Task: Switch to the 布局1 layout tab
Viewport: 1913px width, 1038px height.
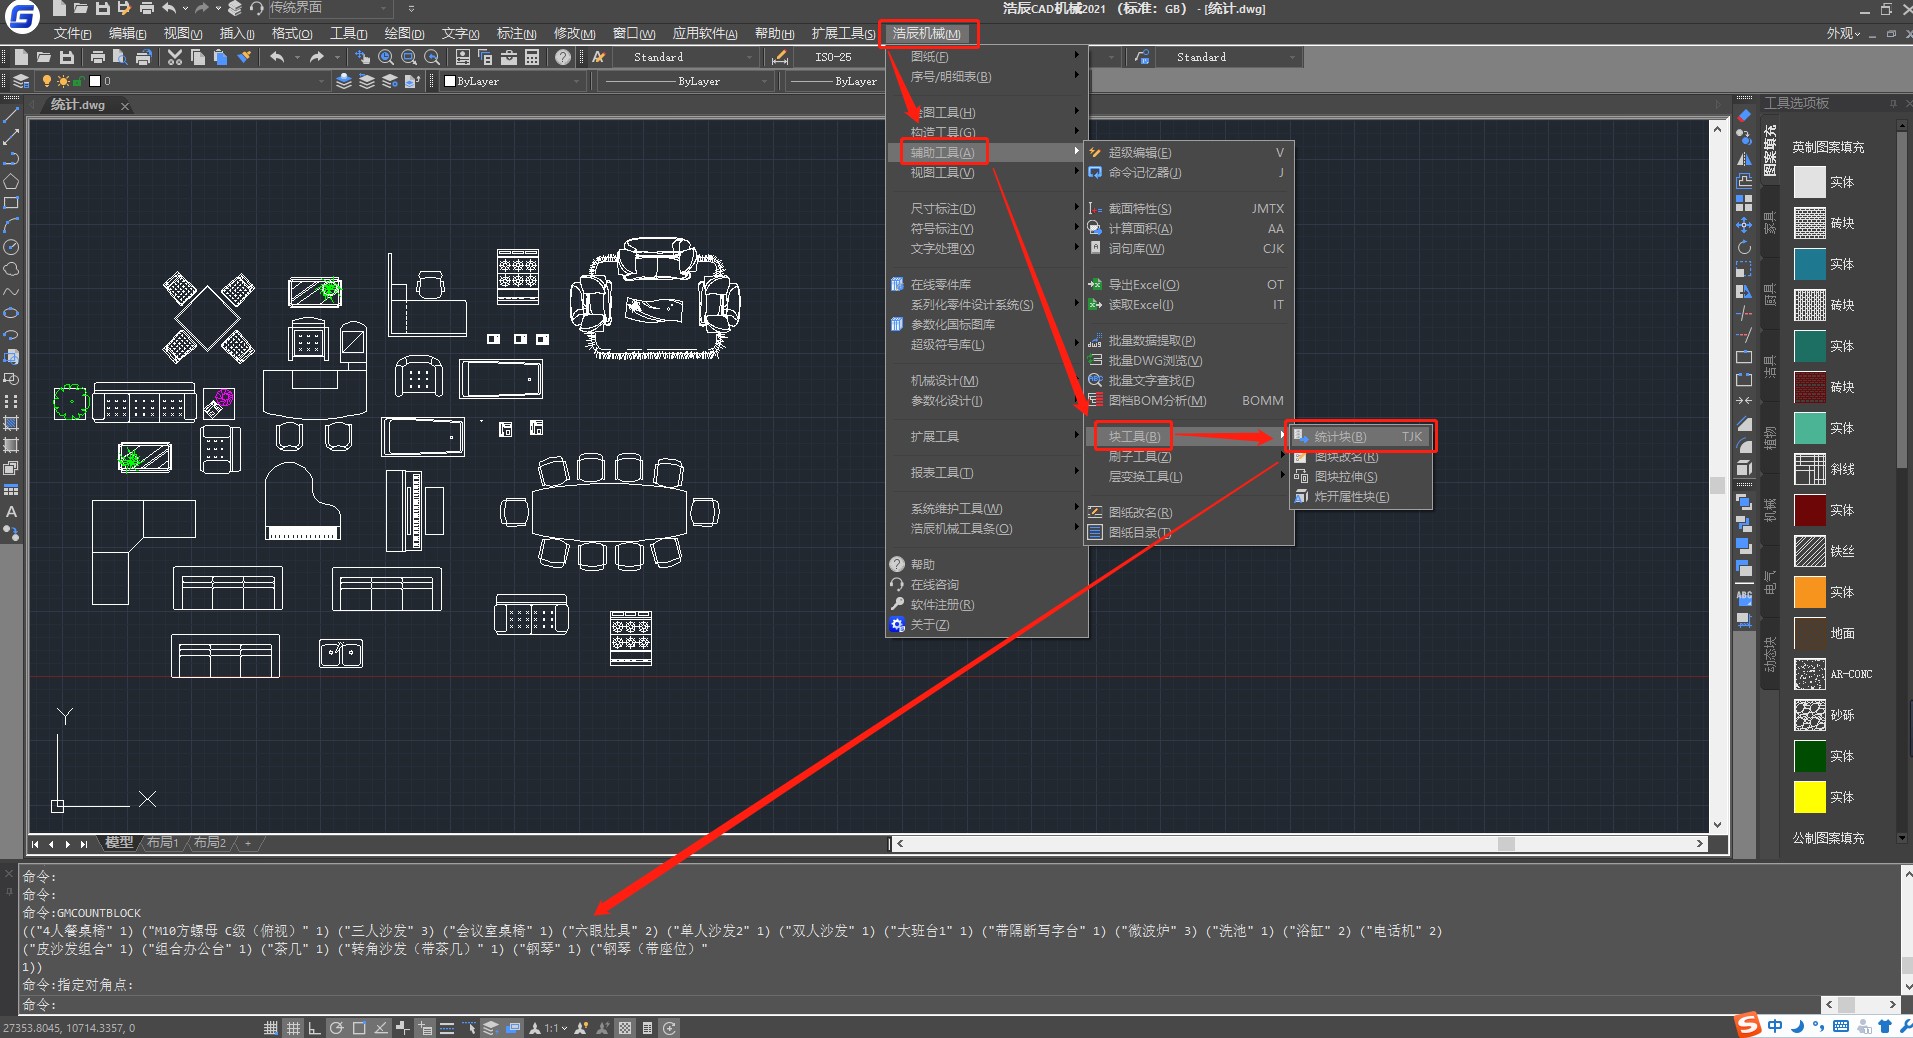Action: coord(163,843)
